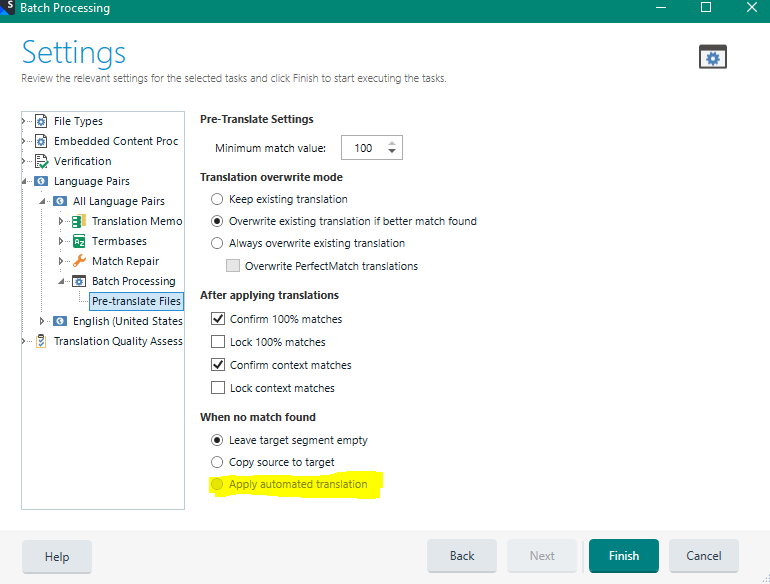Click the Cancel button
Image resolution: width=770 pixels, height=584 pixels.
(704, 556)
